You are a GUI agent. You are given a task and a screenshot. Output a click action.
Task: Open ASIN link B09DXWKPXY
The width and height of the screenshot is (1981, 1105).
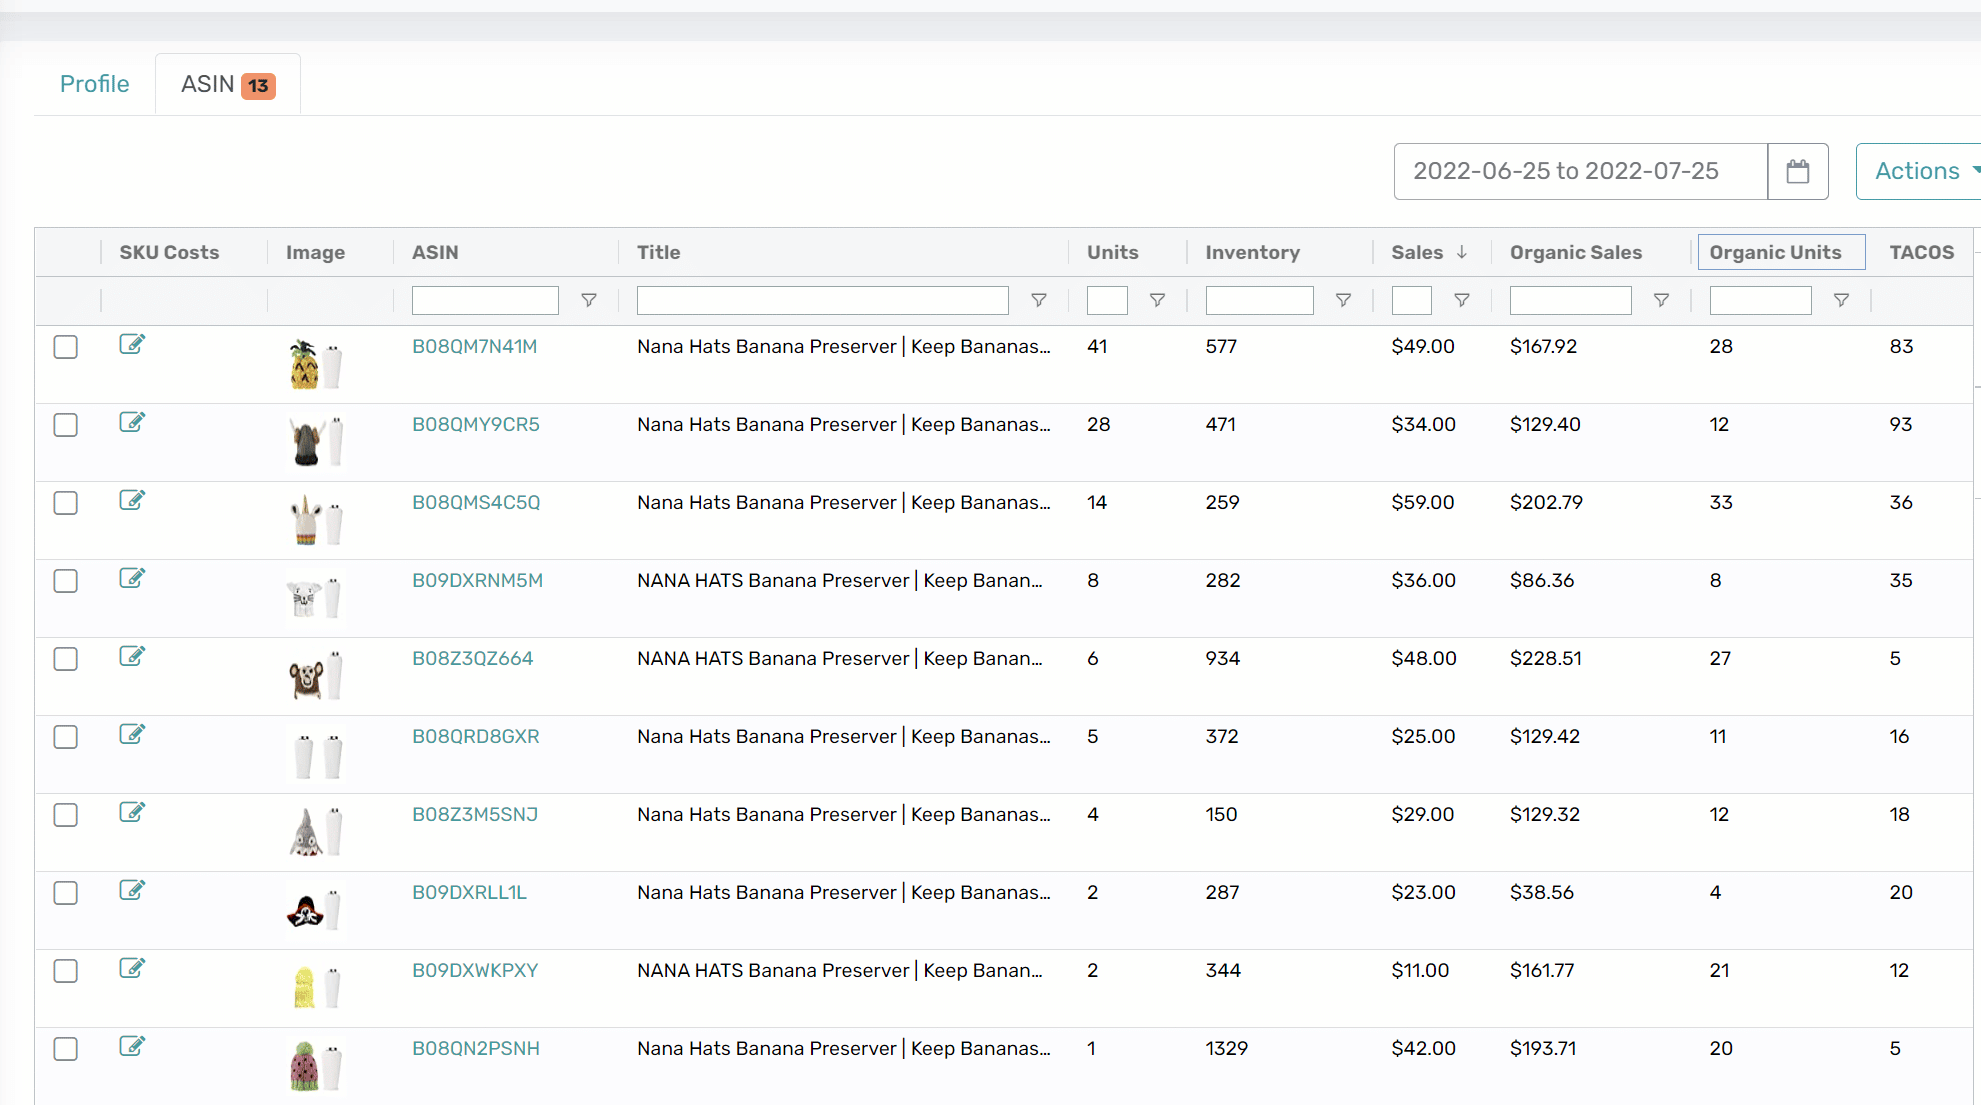point(475,970)
